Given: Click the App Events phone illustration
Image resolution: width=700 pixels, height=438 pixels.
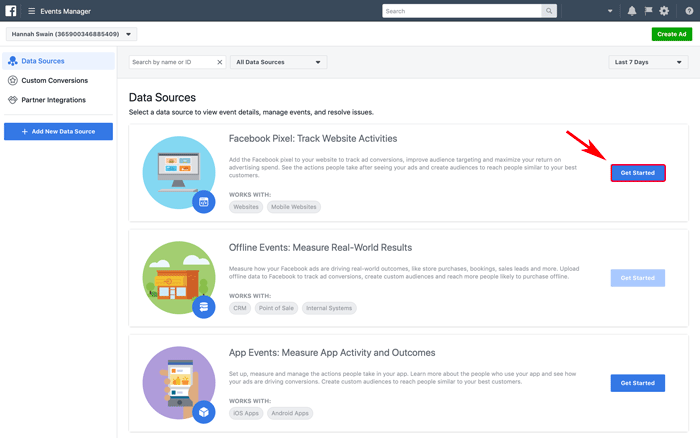Looking at the screenshot, I should (179, 383).
